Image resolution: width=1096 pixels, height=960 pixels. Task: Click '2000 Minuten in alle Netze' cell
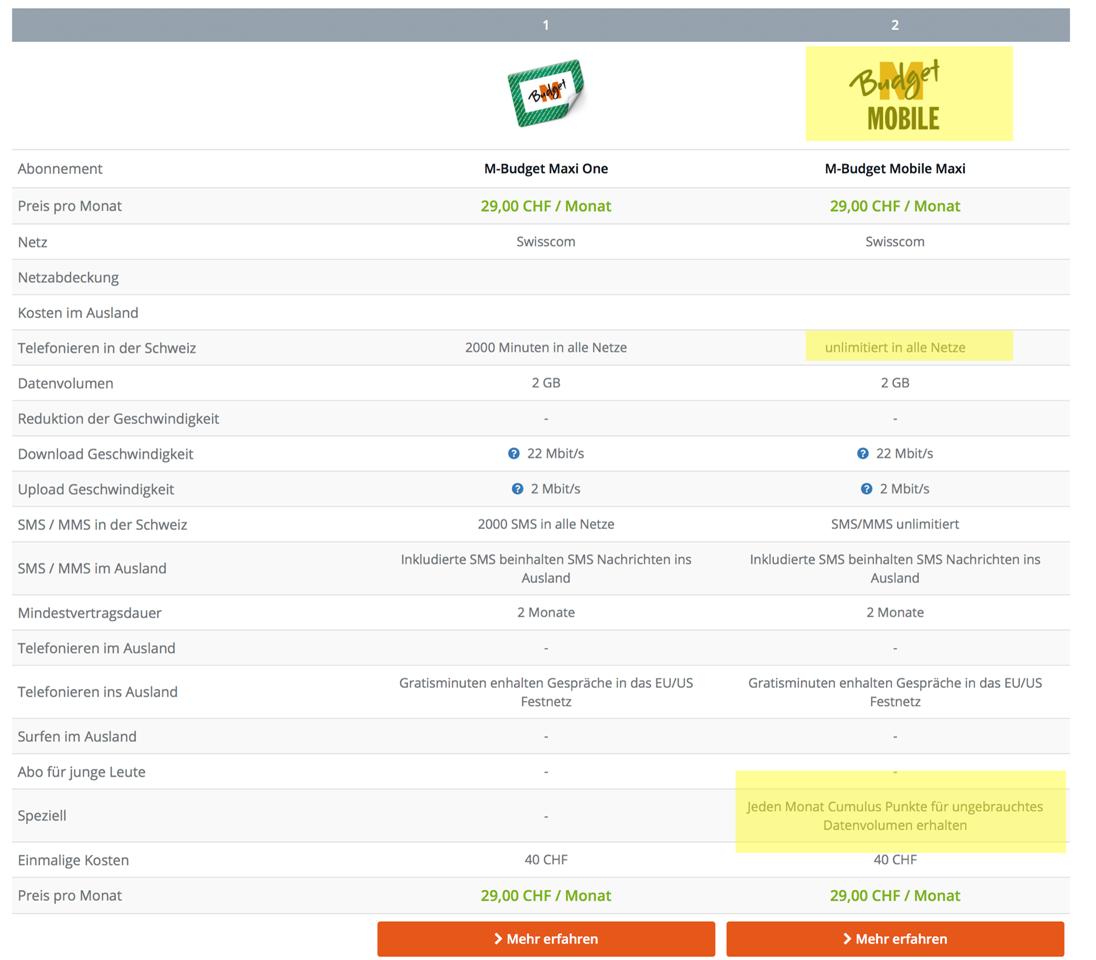(x=546, y=348)
